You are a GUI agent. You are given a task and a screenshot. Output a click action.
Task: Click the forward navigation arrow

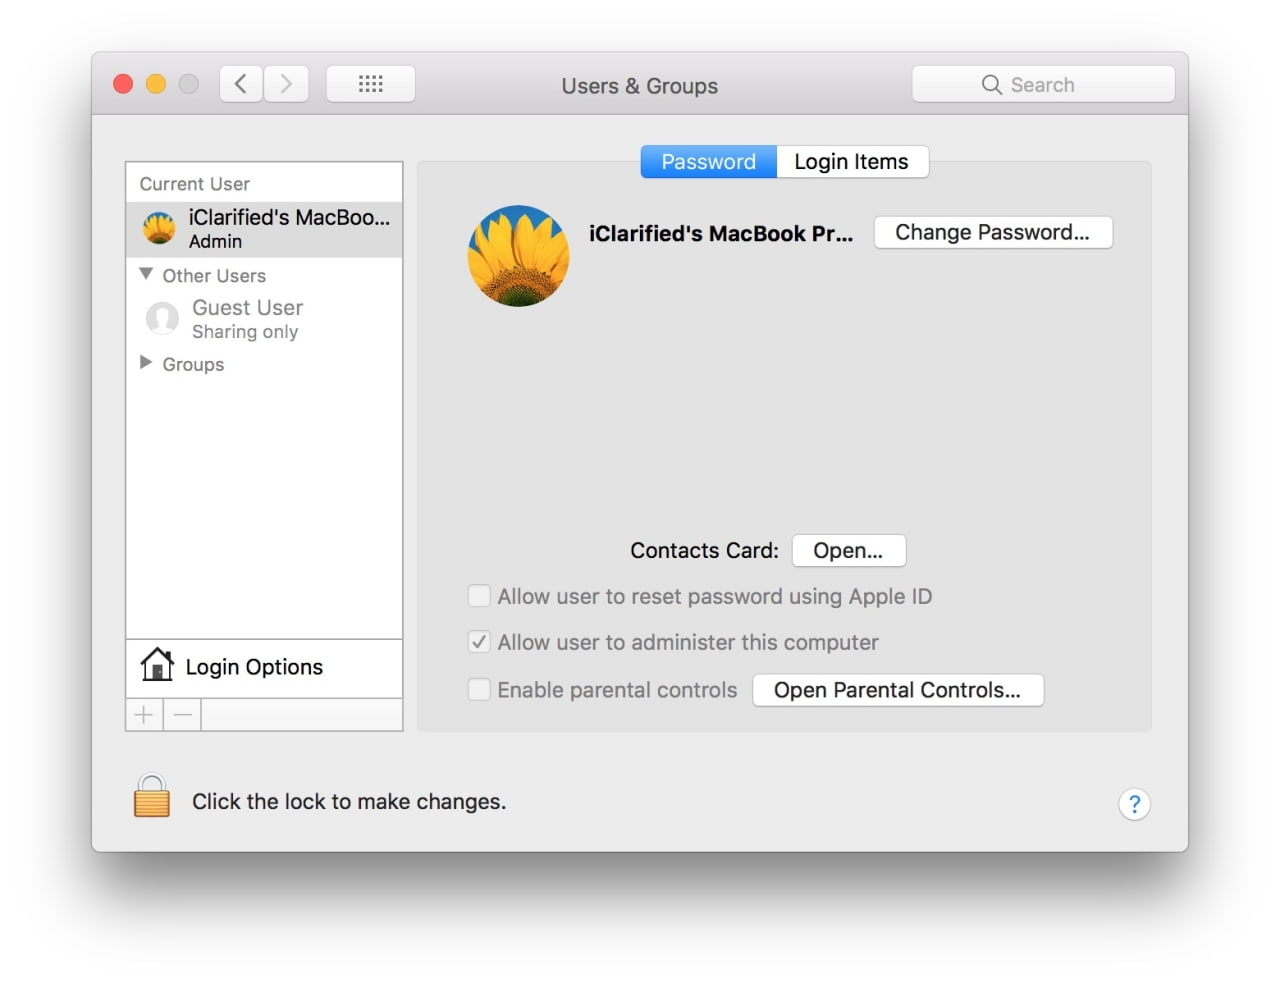pos(286,84)
